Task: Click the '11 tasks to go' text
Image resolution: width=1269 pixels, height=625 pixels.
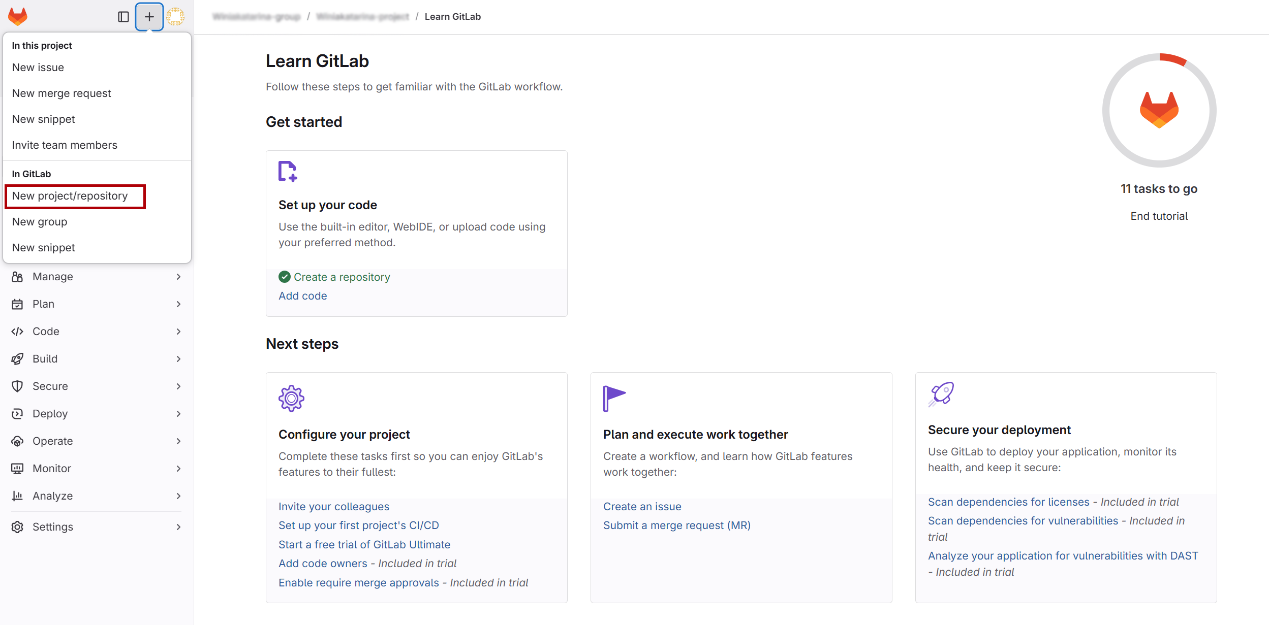Action: coord(1159,189)
